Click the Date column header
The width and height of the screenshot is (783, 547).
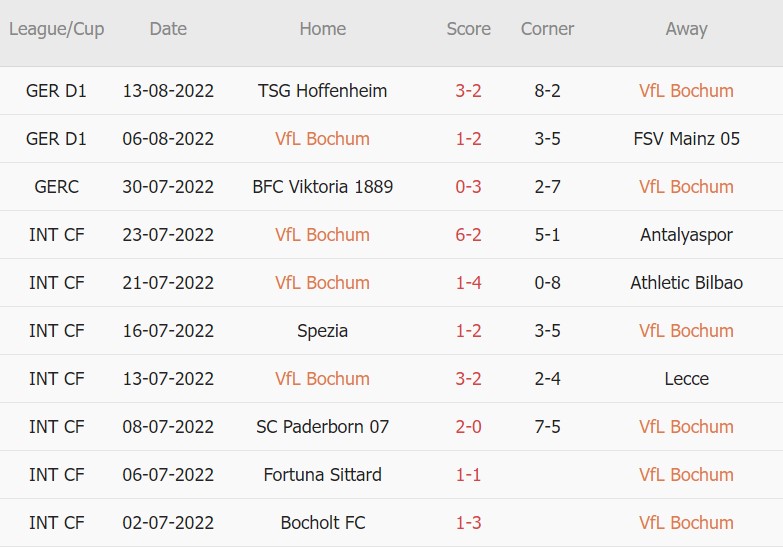[168, 29]
